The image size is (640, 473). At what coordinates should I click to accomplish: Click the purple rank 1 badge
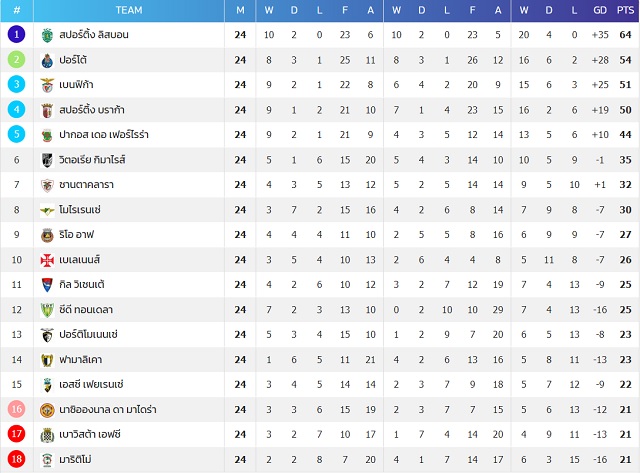(16, 34)
